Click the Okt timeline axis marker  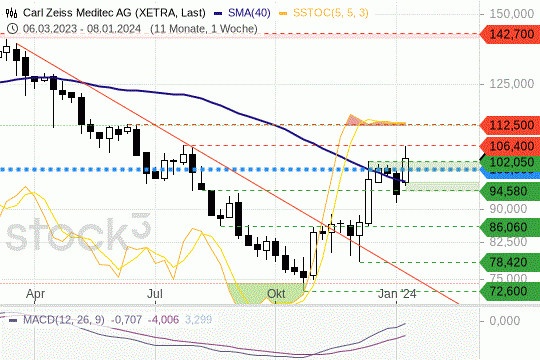tap(276, 294)
